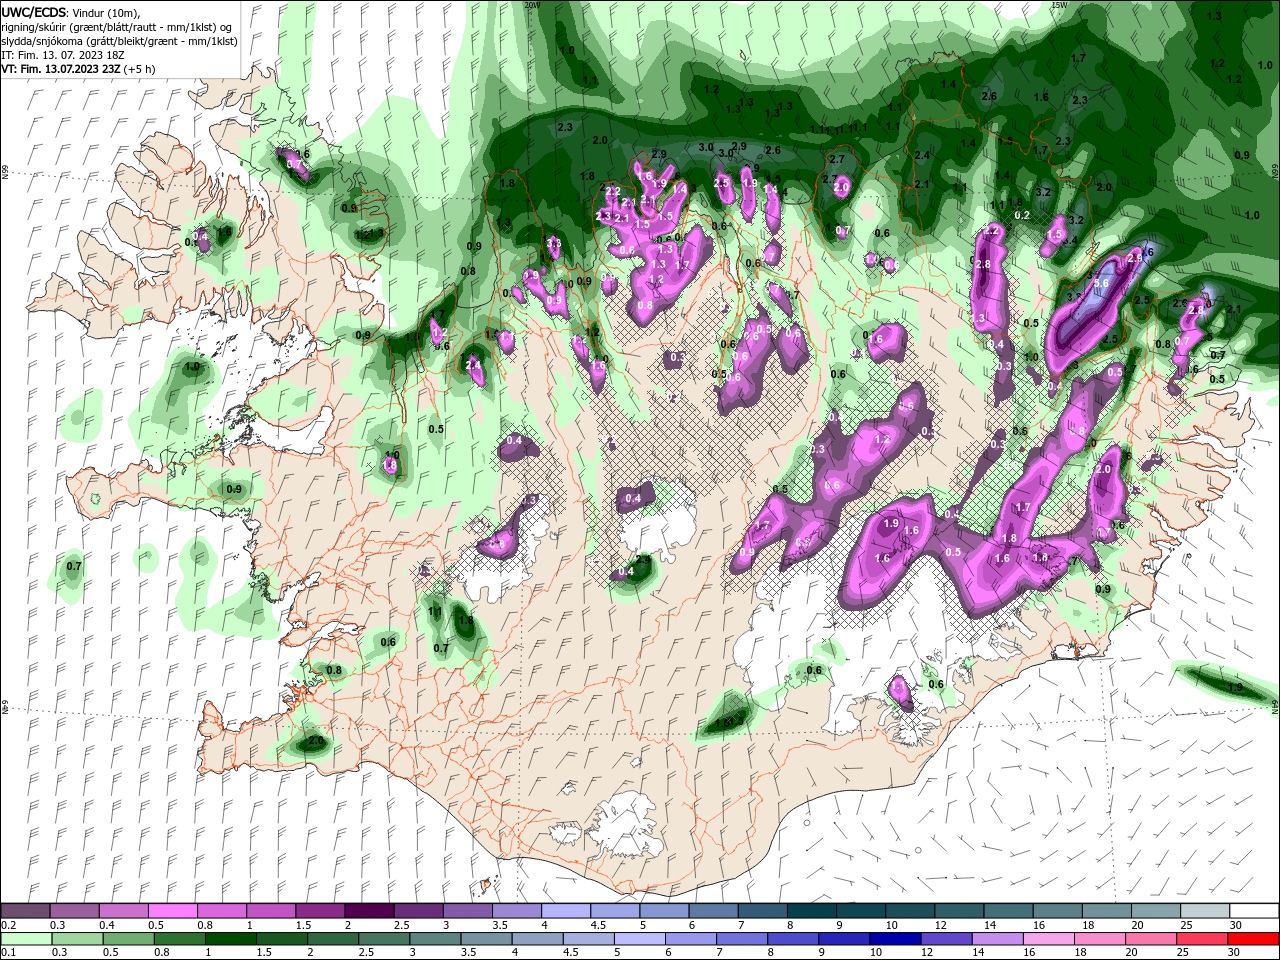Pick the bright pink swatch marked 0.5 in the snow scale
Image resolution: width=1280 pixels, height=960 pixels.
[x=173, y=911]
